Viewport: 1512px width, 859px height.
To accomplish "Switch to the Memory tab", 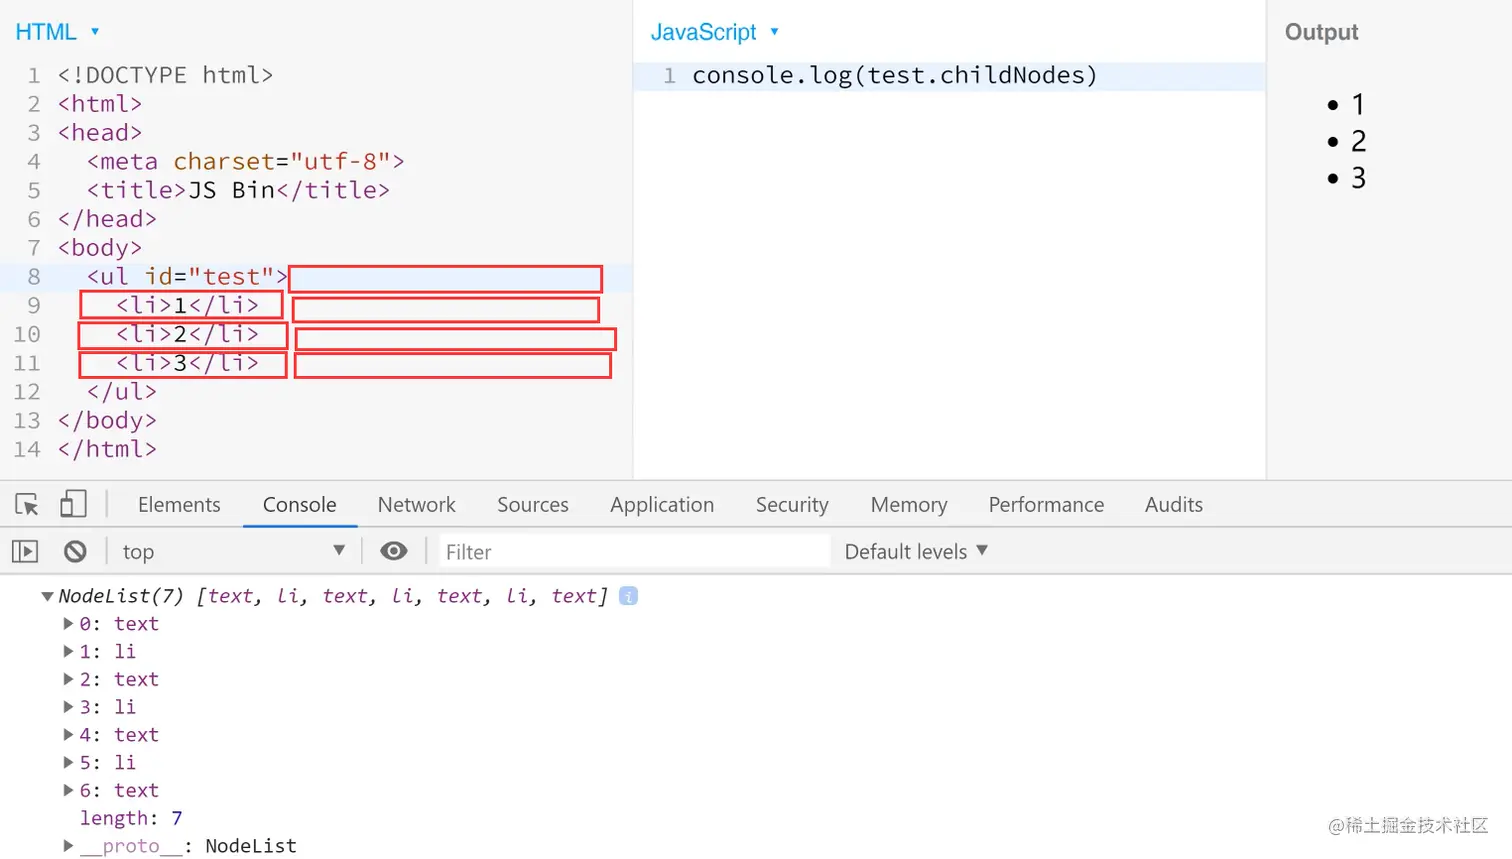I will pos(909,504).
